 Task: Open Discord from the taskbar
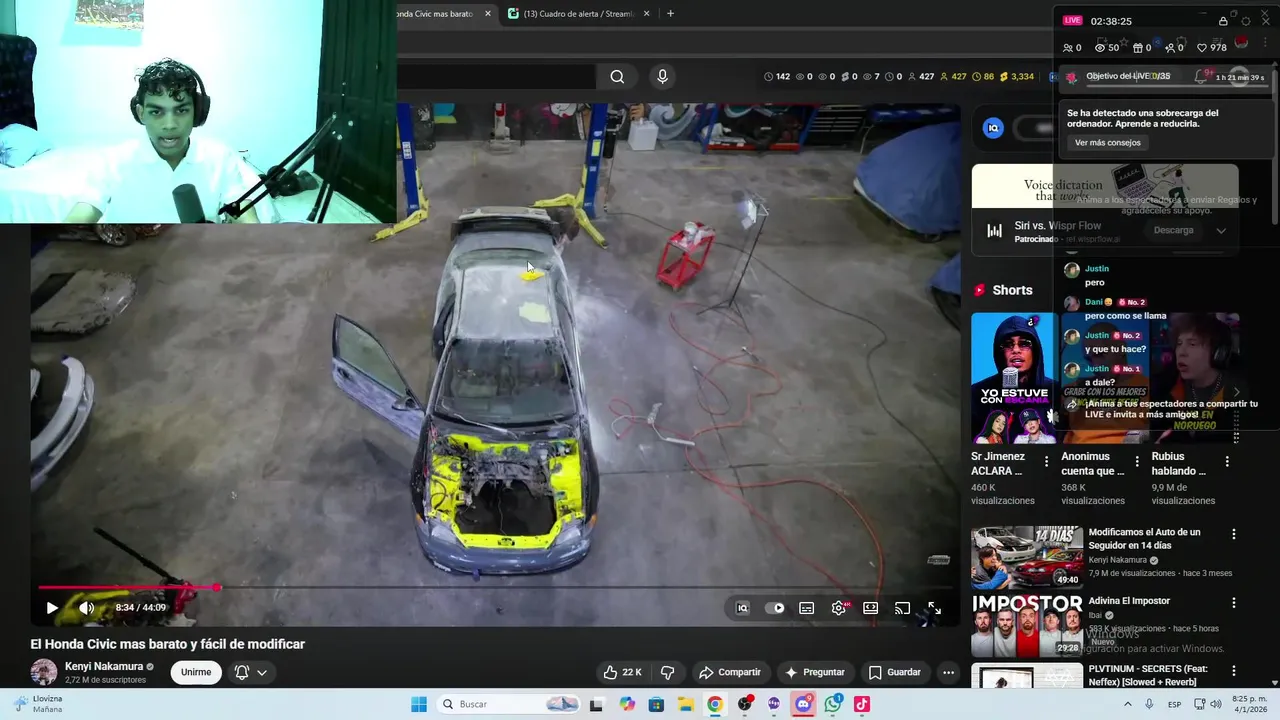click(x=803, y=704)
